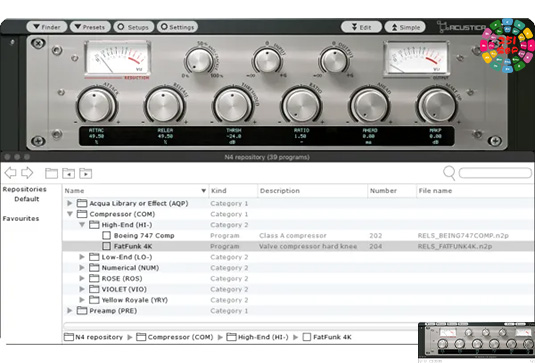Image resolution: width=535 pixels, height=363 pixels.
Task: Click the RELS_BEING747COMP.n2p file name
Action: [463, 236]
